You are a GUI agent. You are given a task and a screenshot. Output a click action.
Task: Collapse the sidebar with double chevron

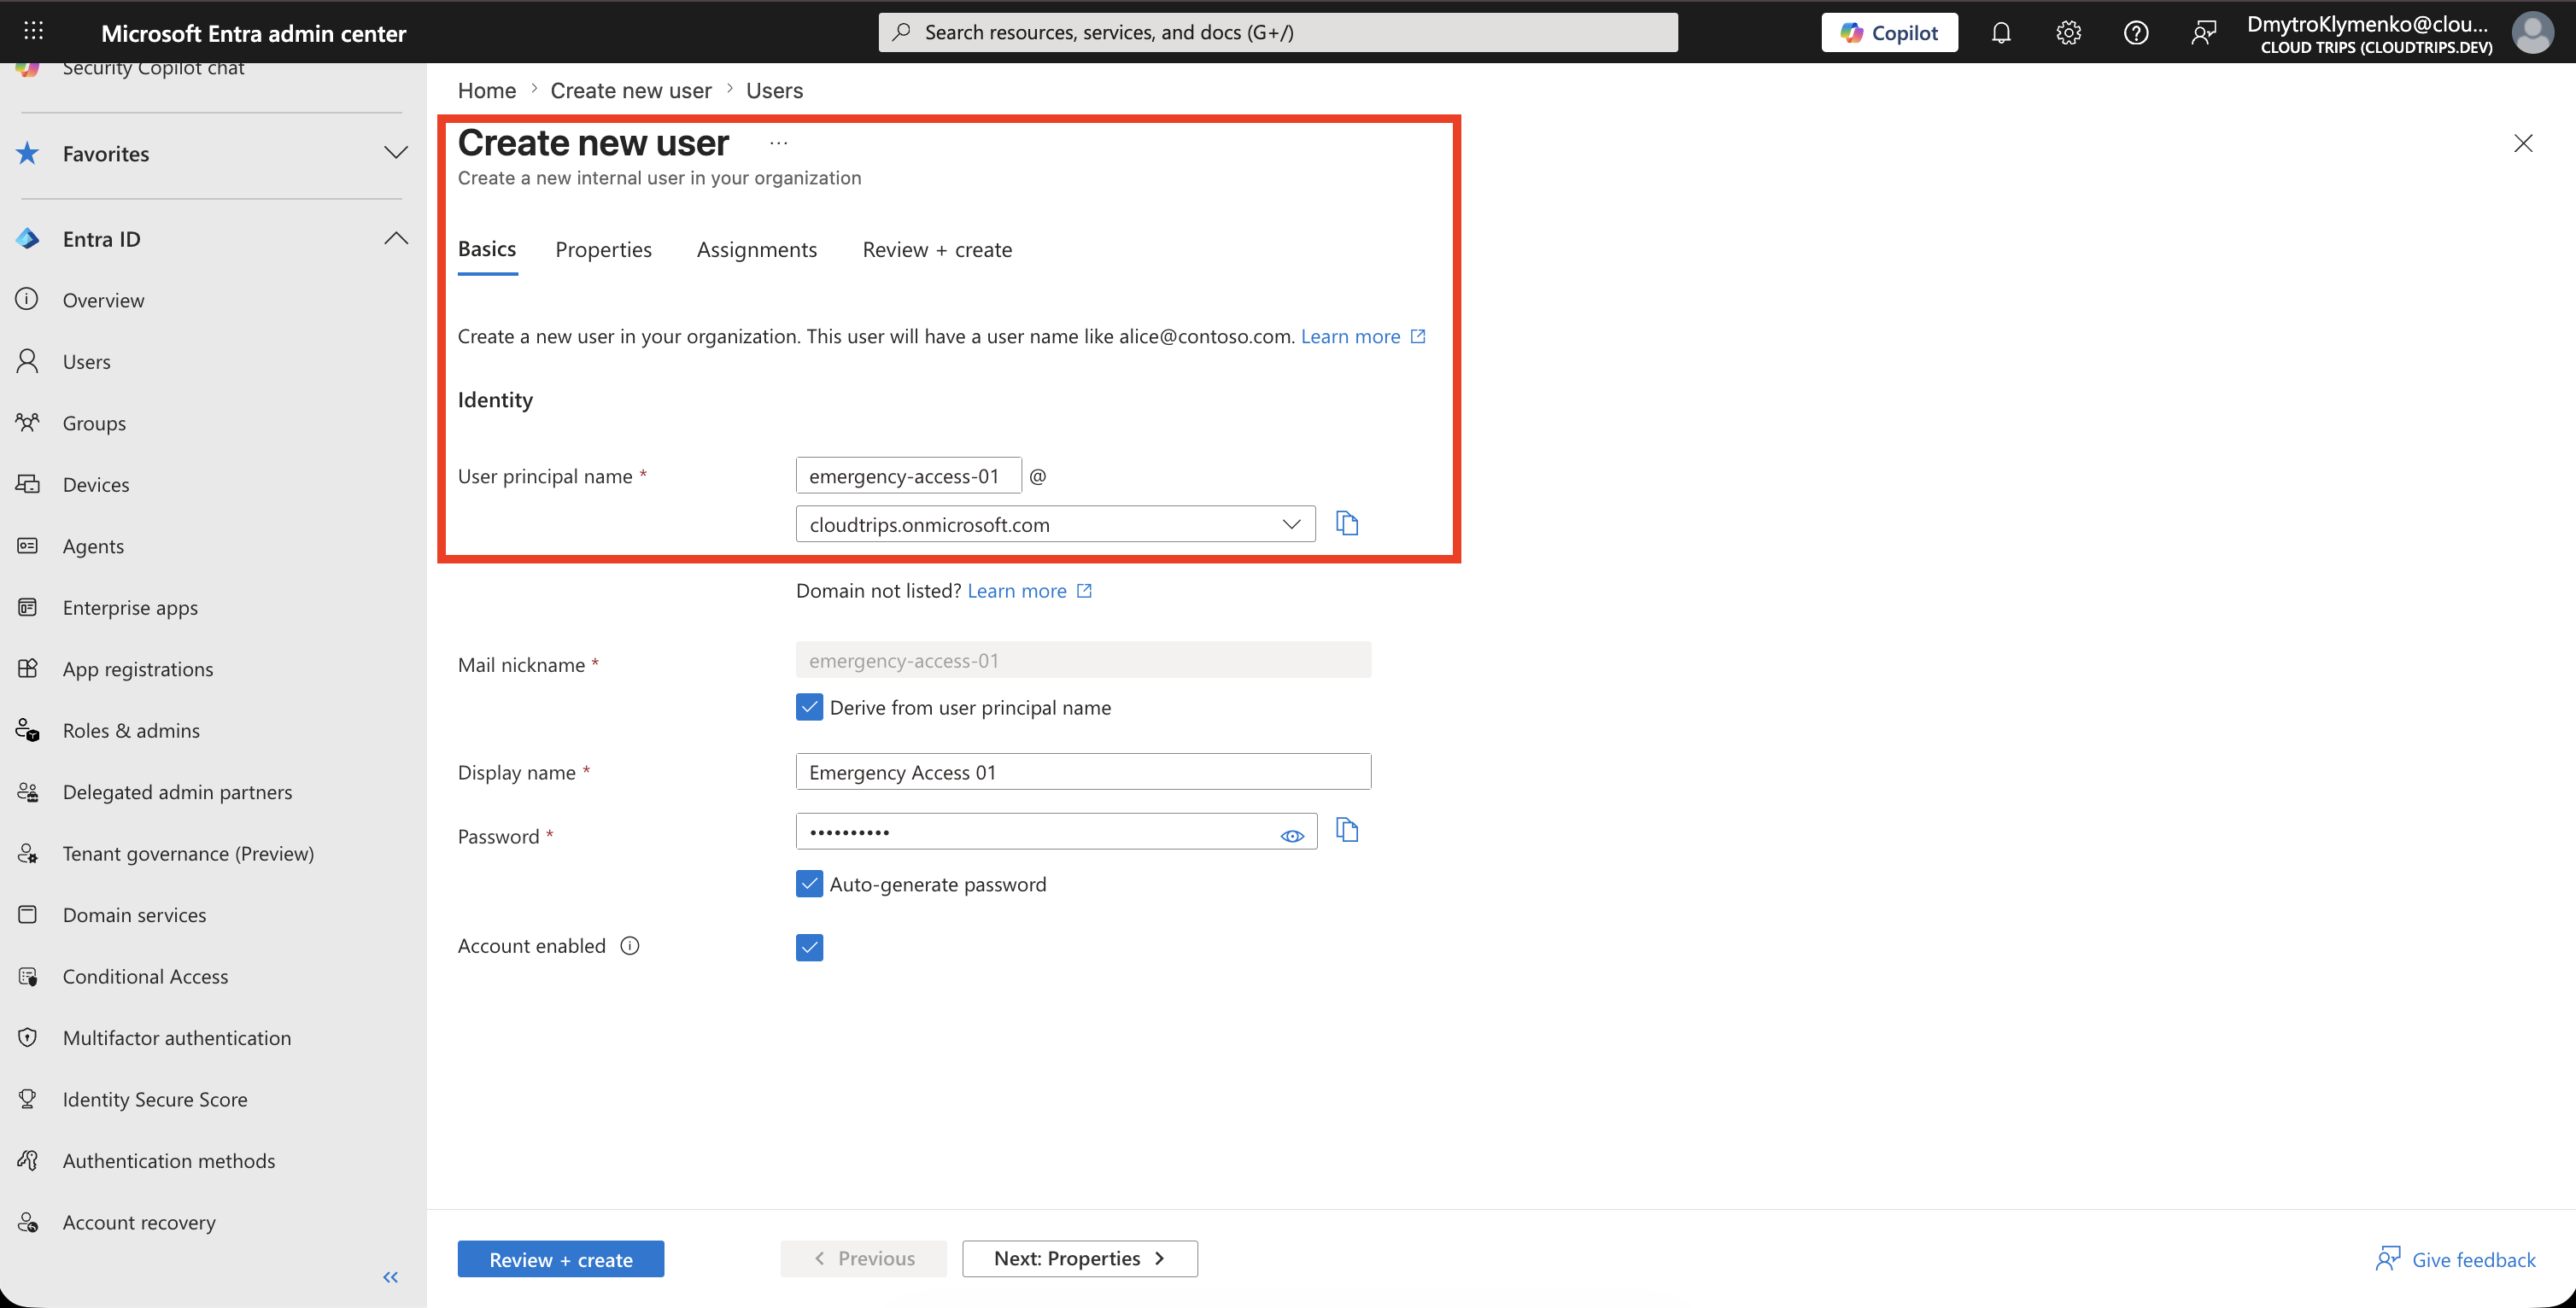click(391, 1277)
